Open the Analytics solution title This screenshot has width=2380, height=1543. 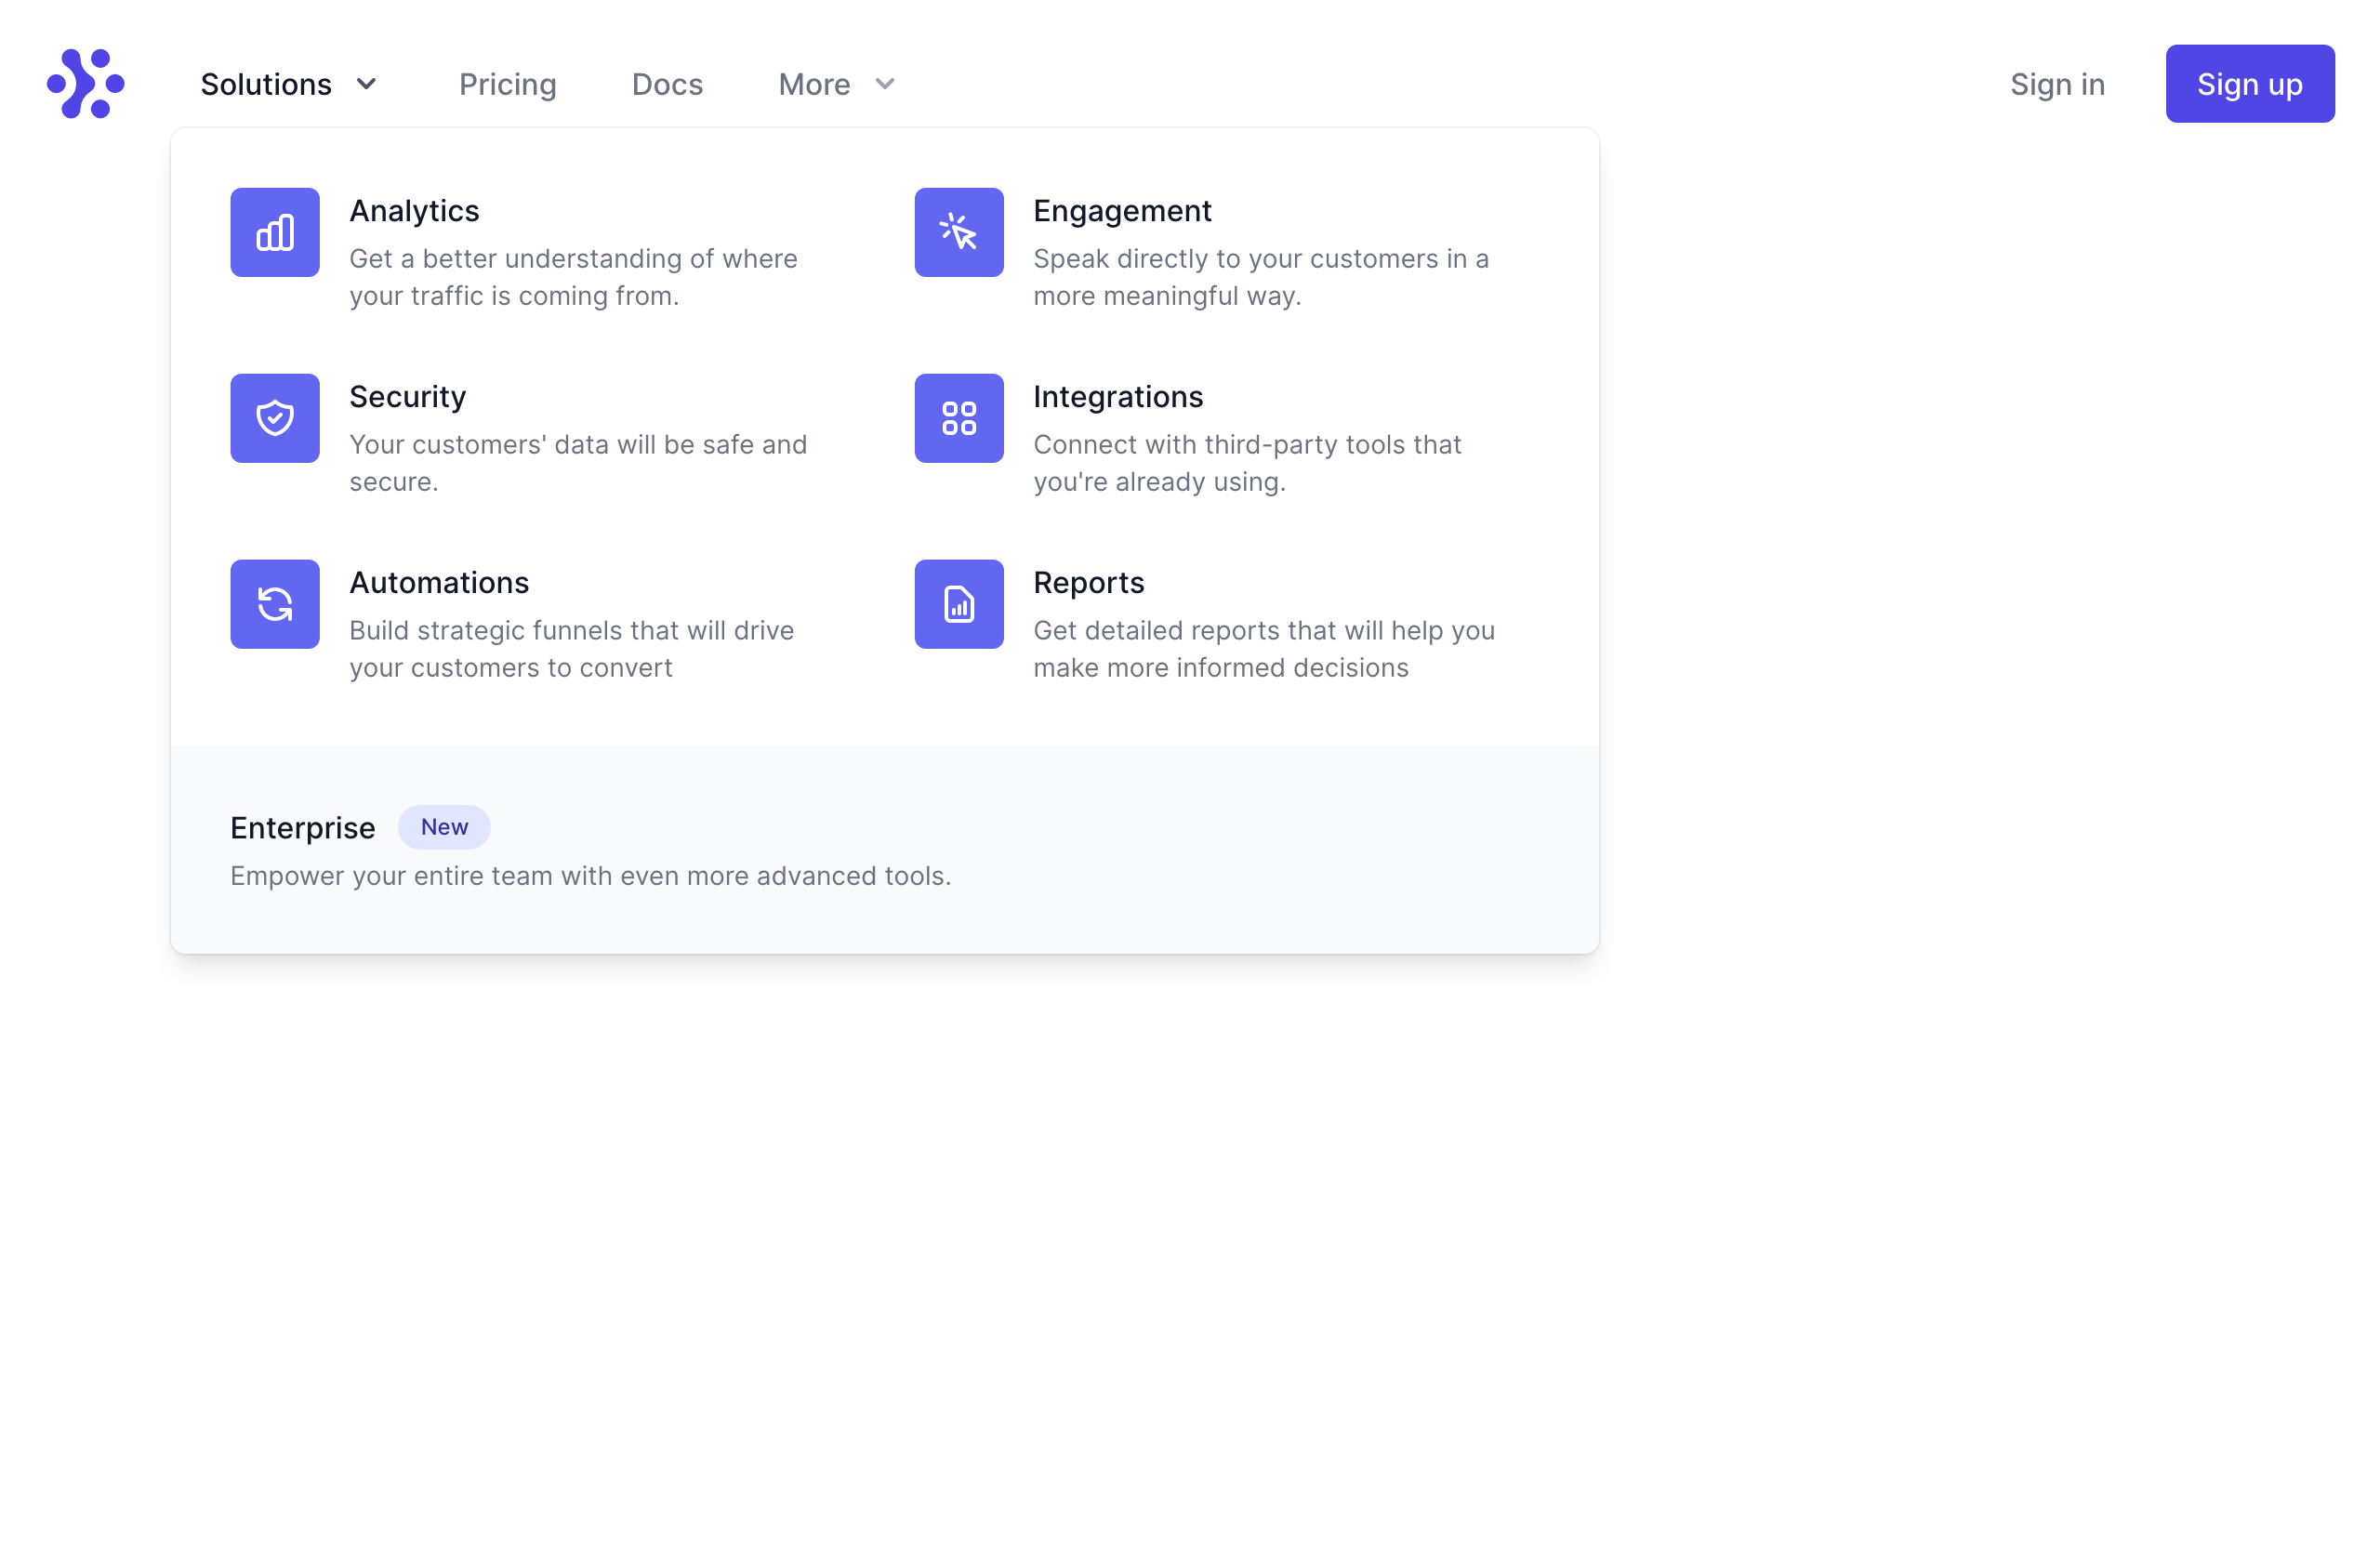tap(414, 211)
